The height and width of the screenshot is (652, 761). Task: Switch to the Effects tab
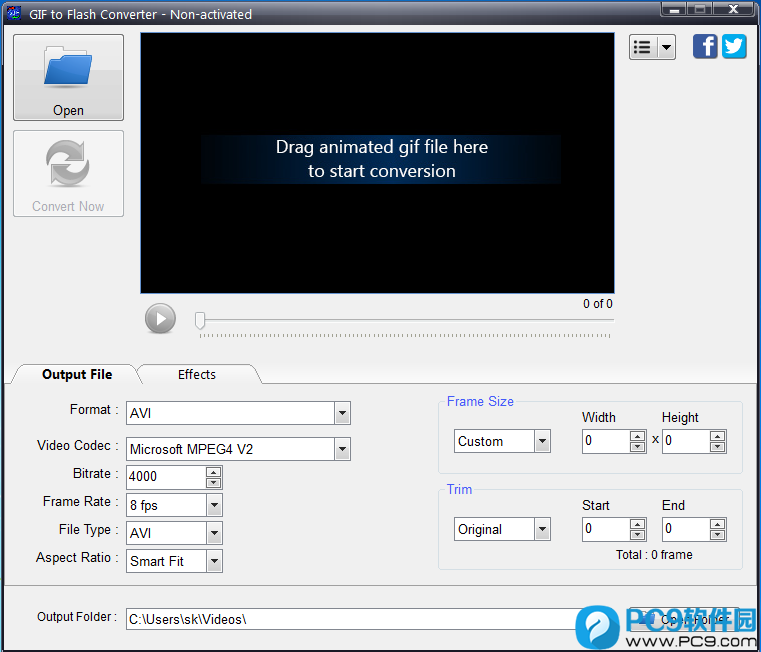point(197,375)
